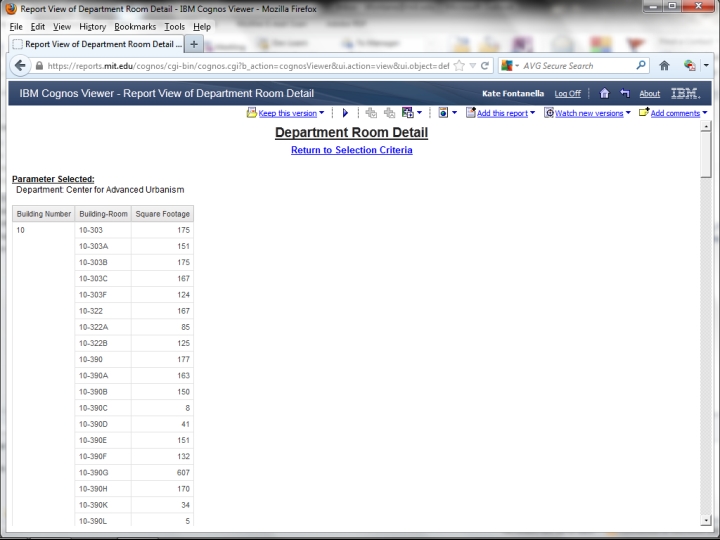Click the Return back-arrow icon in header
The width and height of the screenshot is (720, 540).
623,93
